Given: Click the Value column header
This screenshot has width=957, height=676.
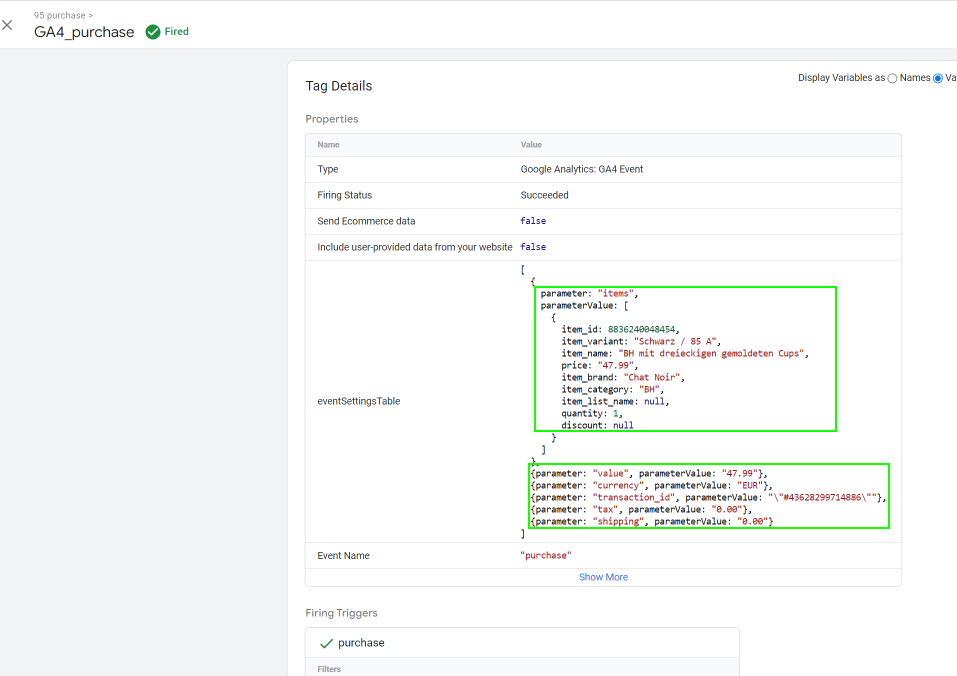Looking at the screenshot, I should coord(531,145).
